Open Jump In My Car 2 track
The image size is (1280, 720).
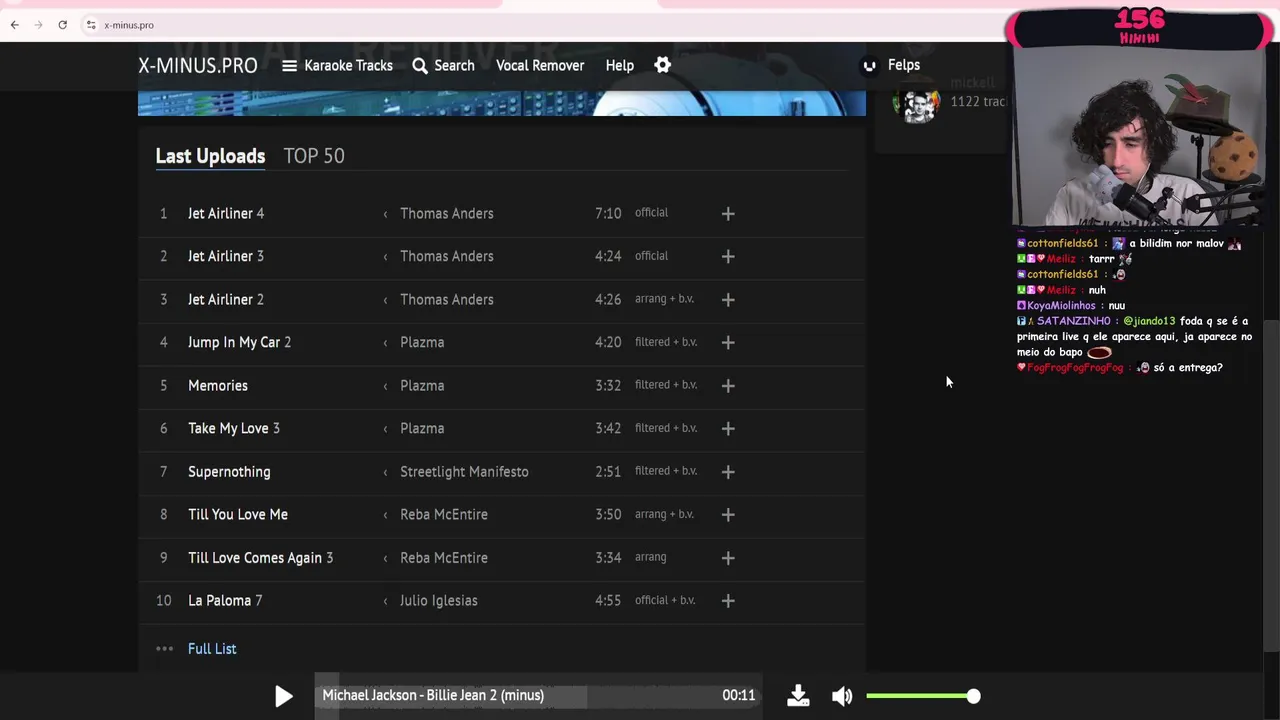239,342
